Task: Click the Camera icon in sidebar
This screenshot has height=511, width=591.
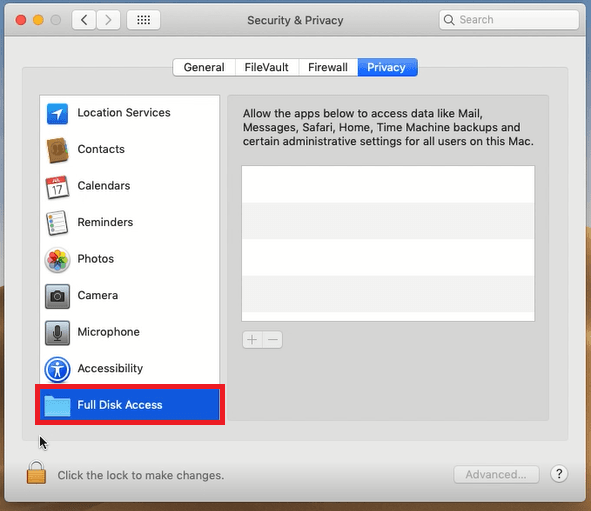Action: click(57, 296)
